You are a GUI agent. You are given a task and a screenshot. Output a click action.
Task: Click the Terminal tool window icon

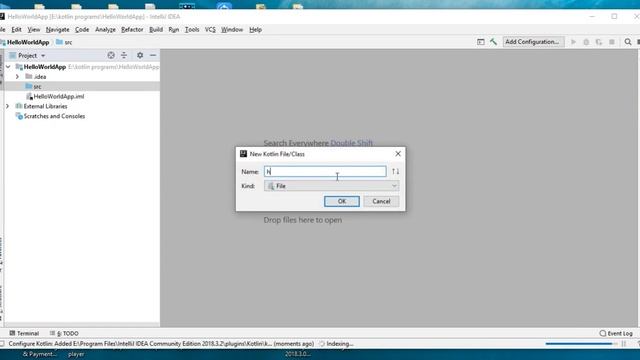click(12, 333)
